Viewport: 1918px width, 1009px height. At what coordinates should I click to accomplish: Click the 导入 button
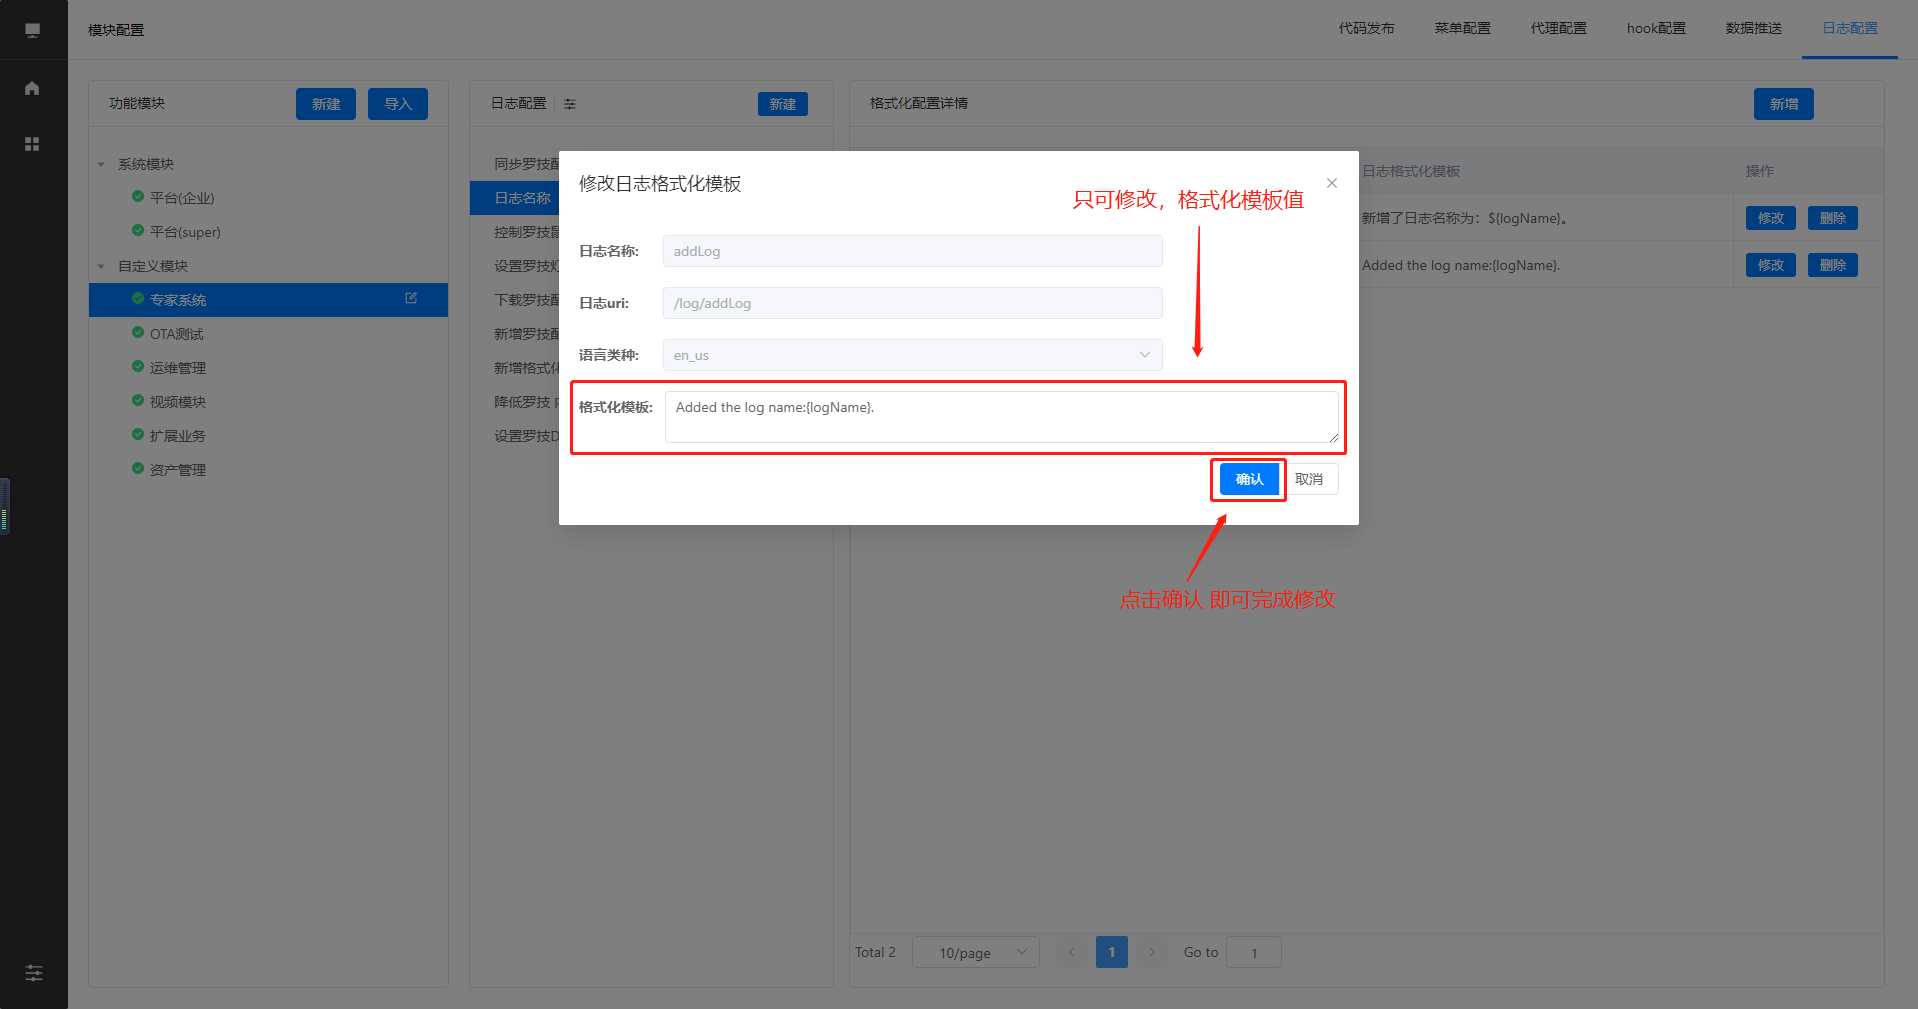point(398,104)
